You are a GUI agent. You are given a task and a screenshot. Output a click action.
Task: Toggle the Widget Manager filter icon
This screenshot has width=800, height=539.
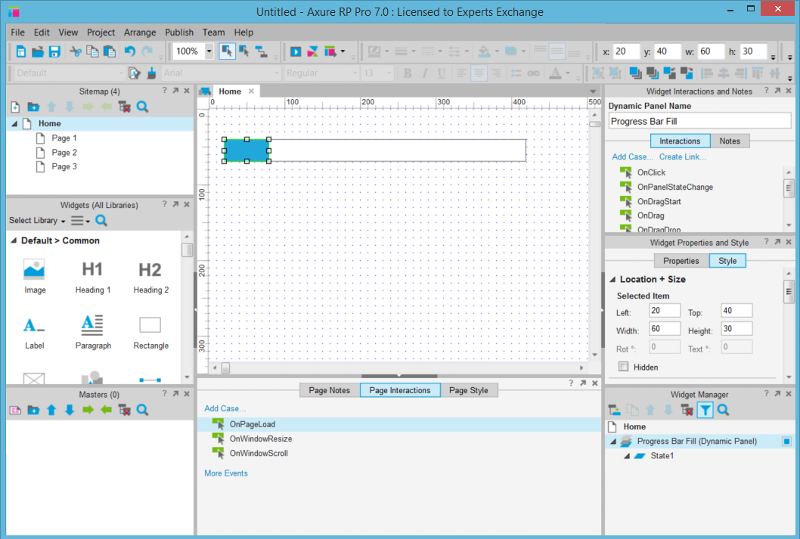click(705, 410)
